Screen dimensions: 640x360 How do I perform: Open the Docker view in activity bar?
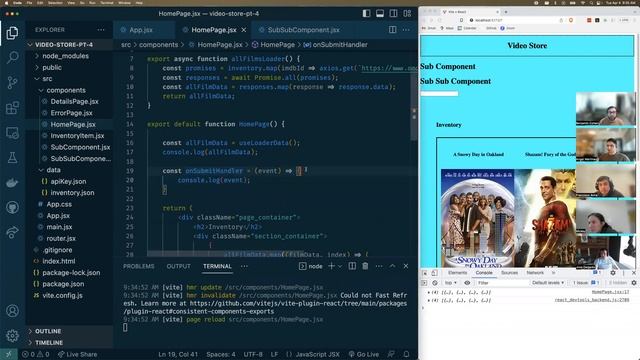[x=12, y=183]
